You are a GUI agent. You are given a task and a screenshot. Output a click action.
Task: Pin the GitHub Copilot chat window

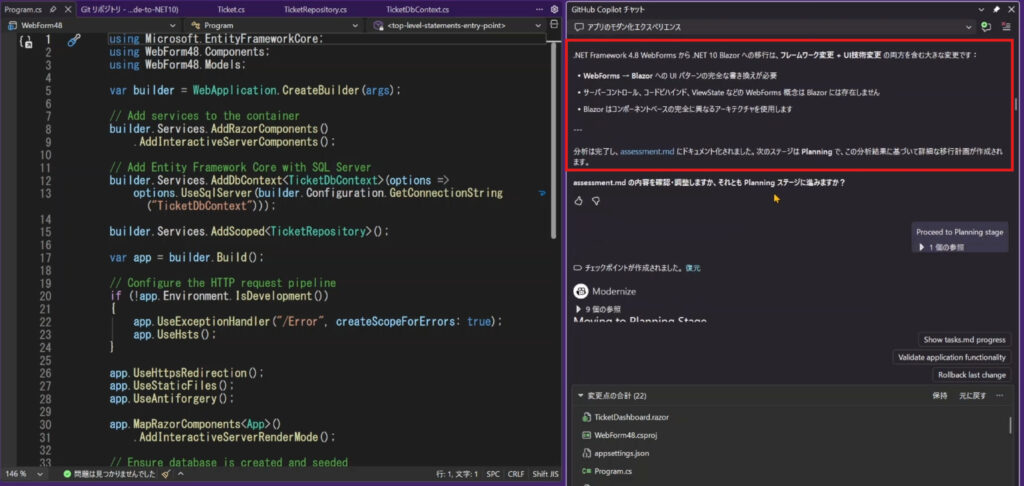(997, 9)
